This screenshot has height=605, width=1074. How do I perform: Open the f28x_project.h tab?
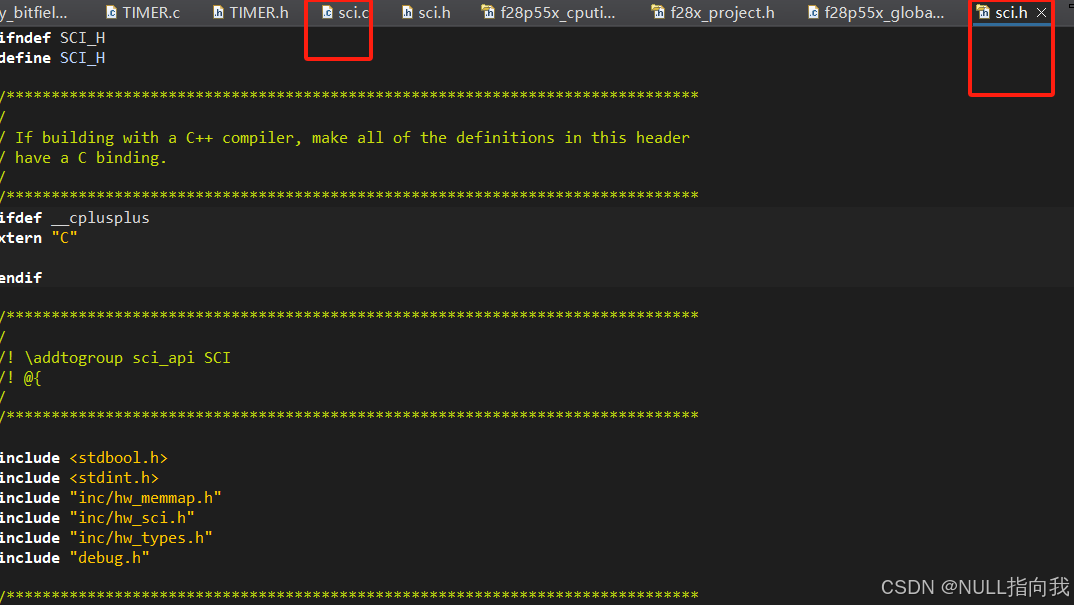pyautogui.click(x=713, y=12)
